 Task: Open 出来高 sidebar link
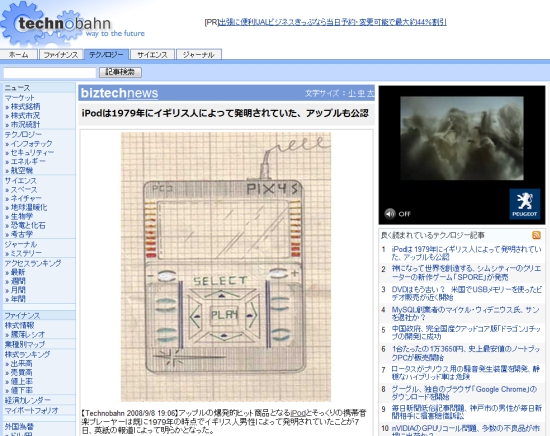[21, 363]
